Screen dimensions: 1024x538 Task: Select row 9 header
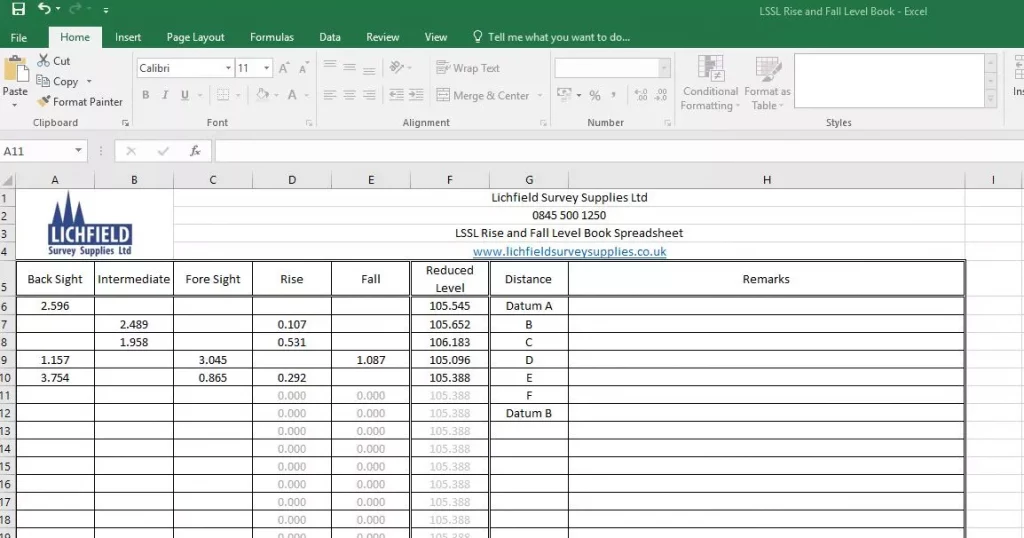click(6, 360)
